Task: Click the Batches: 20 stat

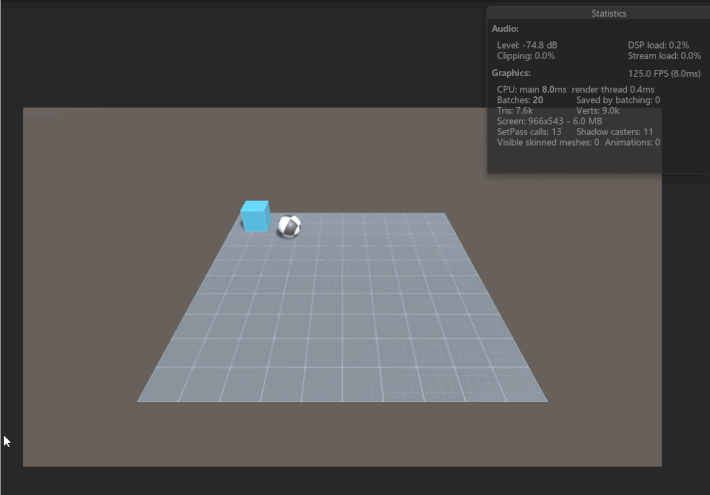Action: tap(520, 100)
